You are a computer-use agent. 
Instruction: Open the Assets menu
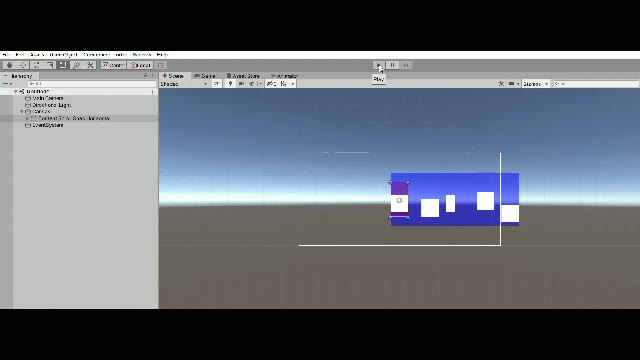coord(37,55)
